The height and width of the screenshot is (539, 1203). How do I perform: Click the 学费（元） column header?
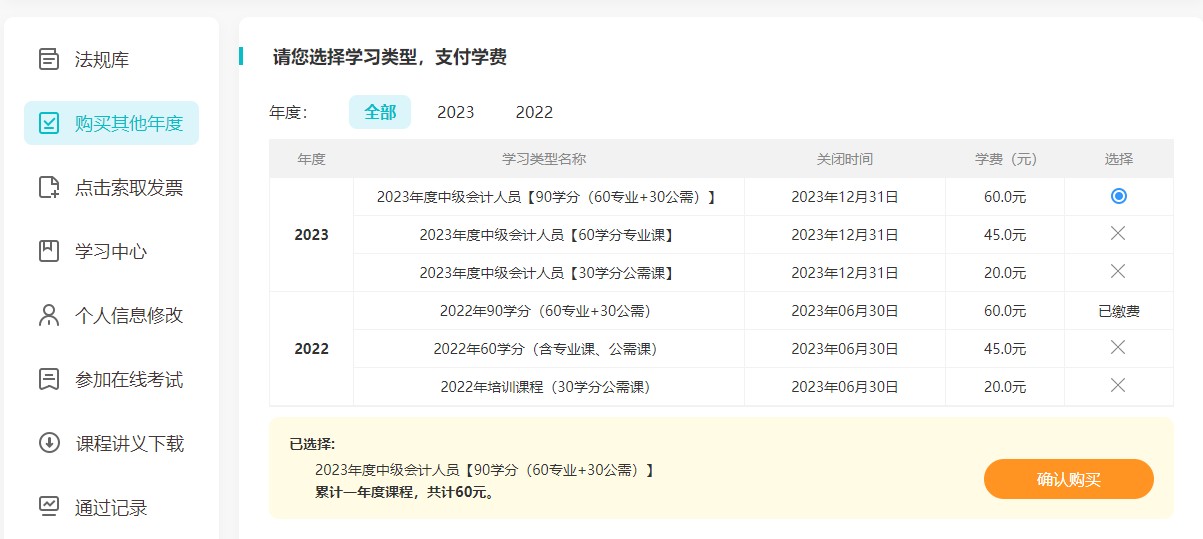coord(1006,159)
